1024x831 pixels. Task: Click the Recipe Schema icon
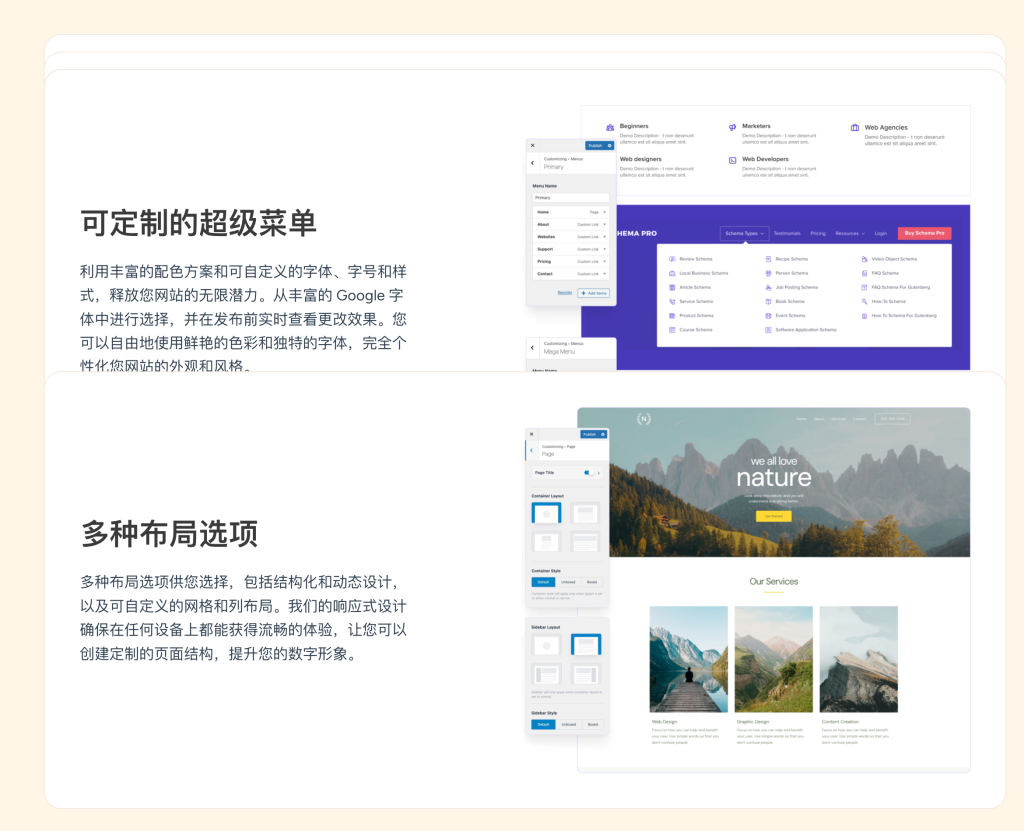pos(769,259)
